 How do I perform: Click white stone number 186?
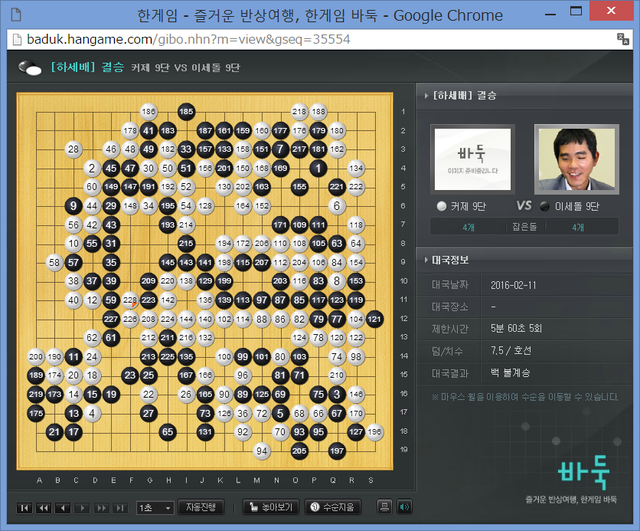(149, 111)
